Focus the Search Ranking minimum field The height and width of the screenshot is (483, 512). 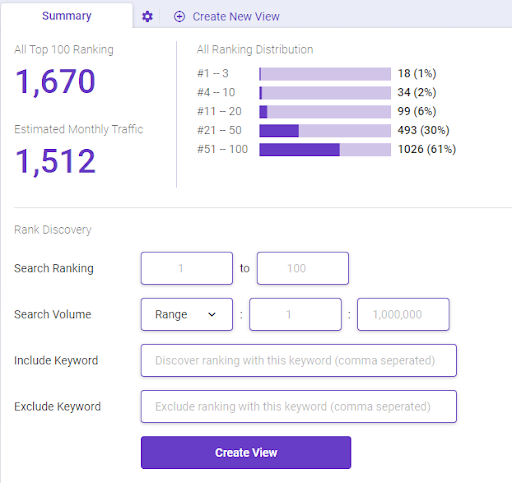click(x=187, y=268)
